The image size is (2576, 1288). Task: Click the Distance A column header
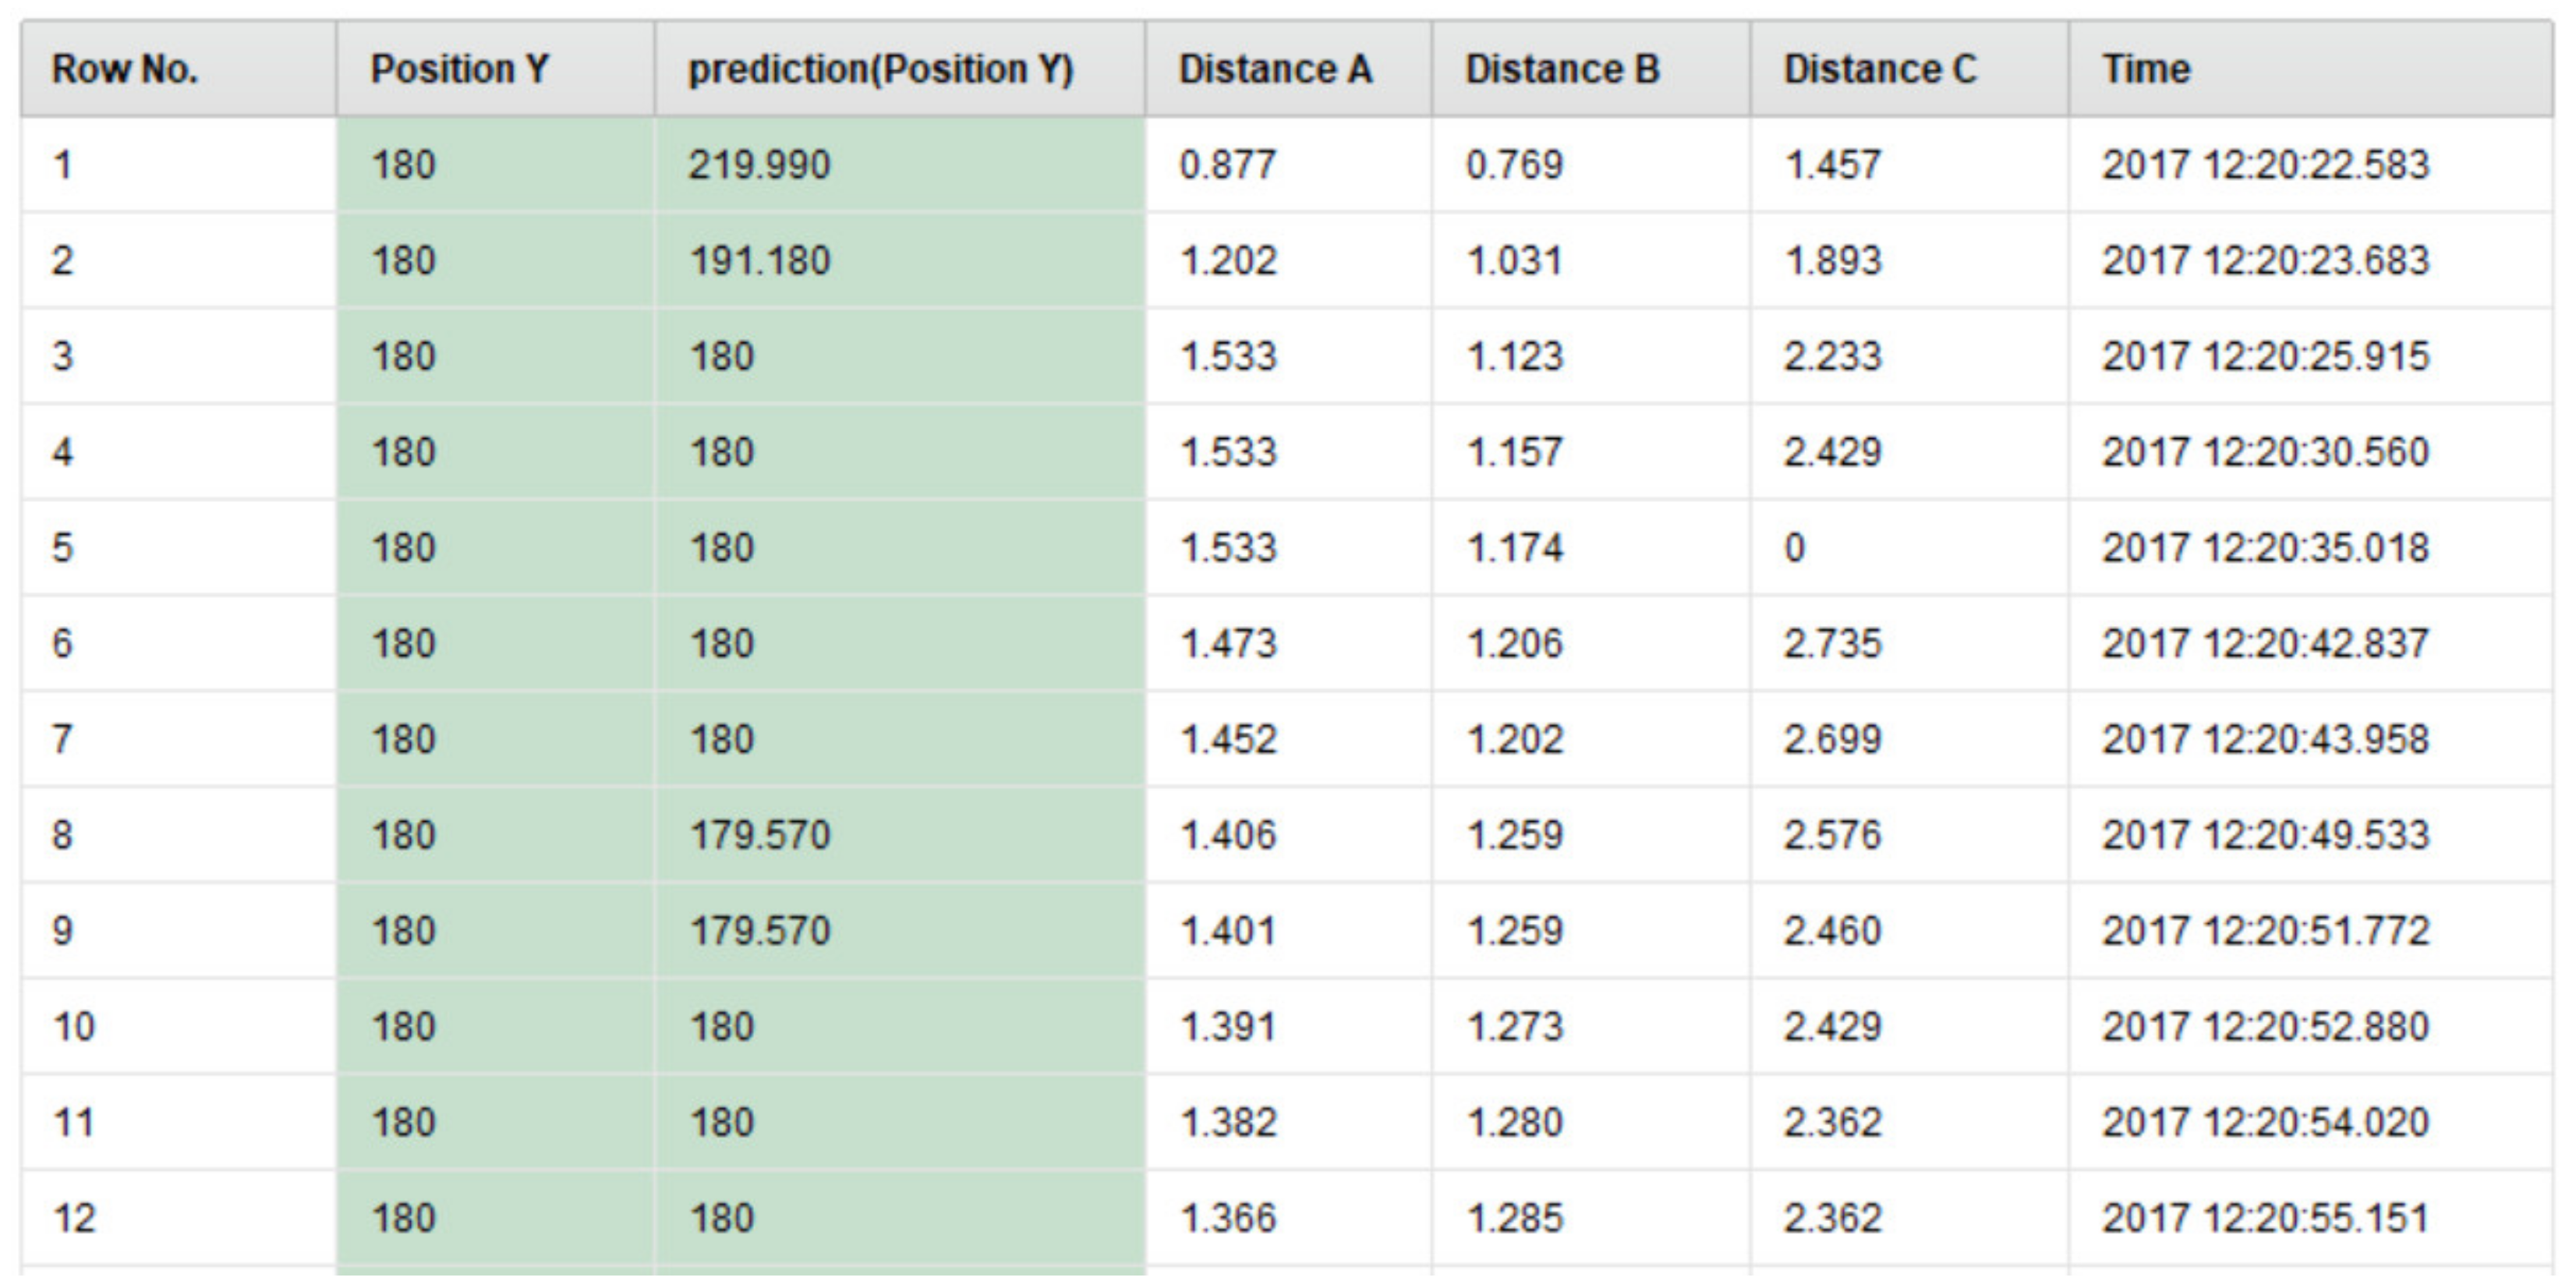coord(1288,69)
